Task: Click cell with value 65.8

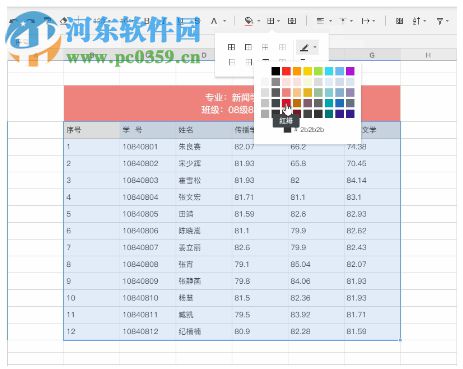Action: coord(316,163)
